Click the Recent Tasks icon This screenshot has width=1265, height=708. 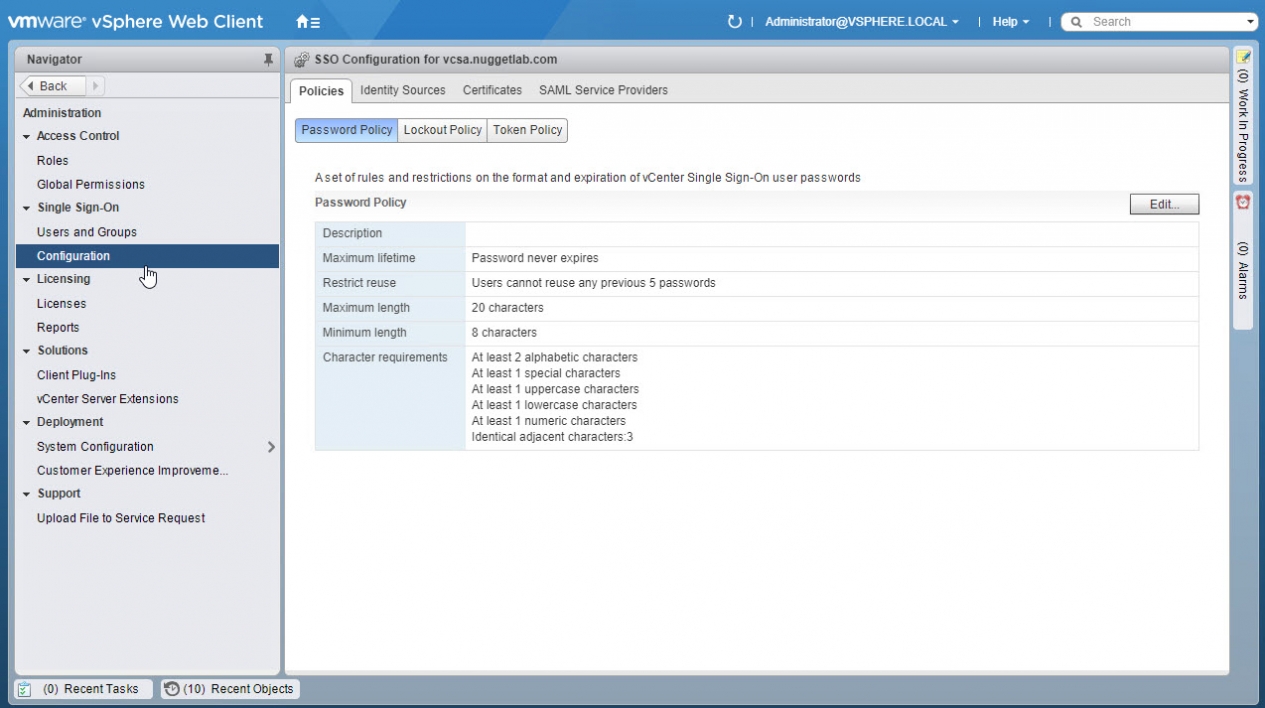pyautogui.click(x=26, y=689)
